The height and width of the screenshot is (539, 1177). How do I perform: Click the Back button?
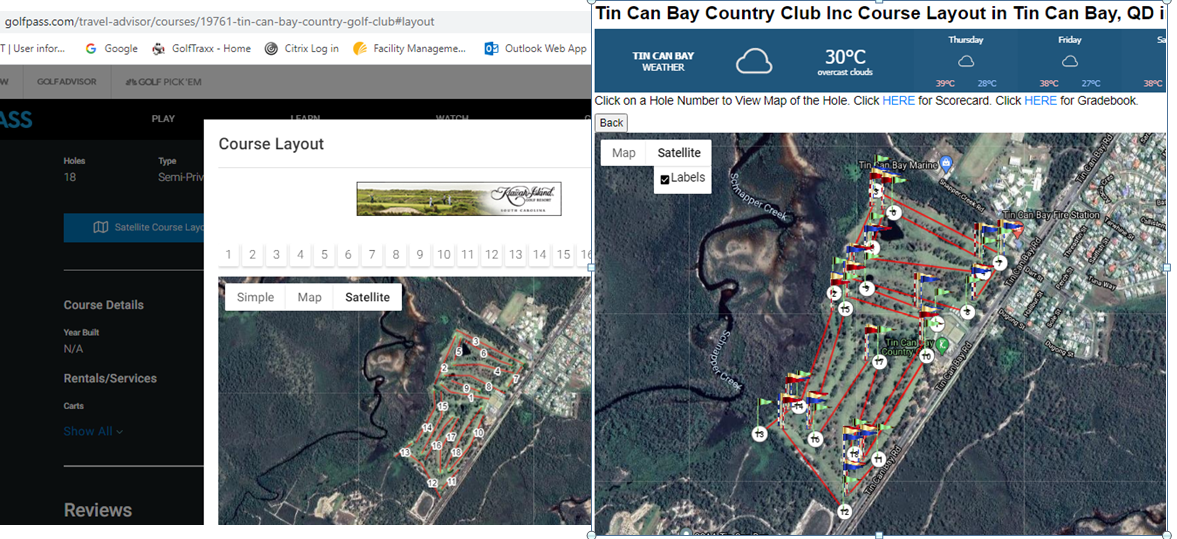(611, 122)
